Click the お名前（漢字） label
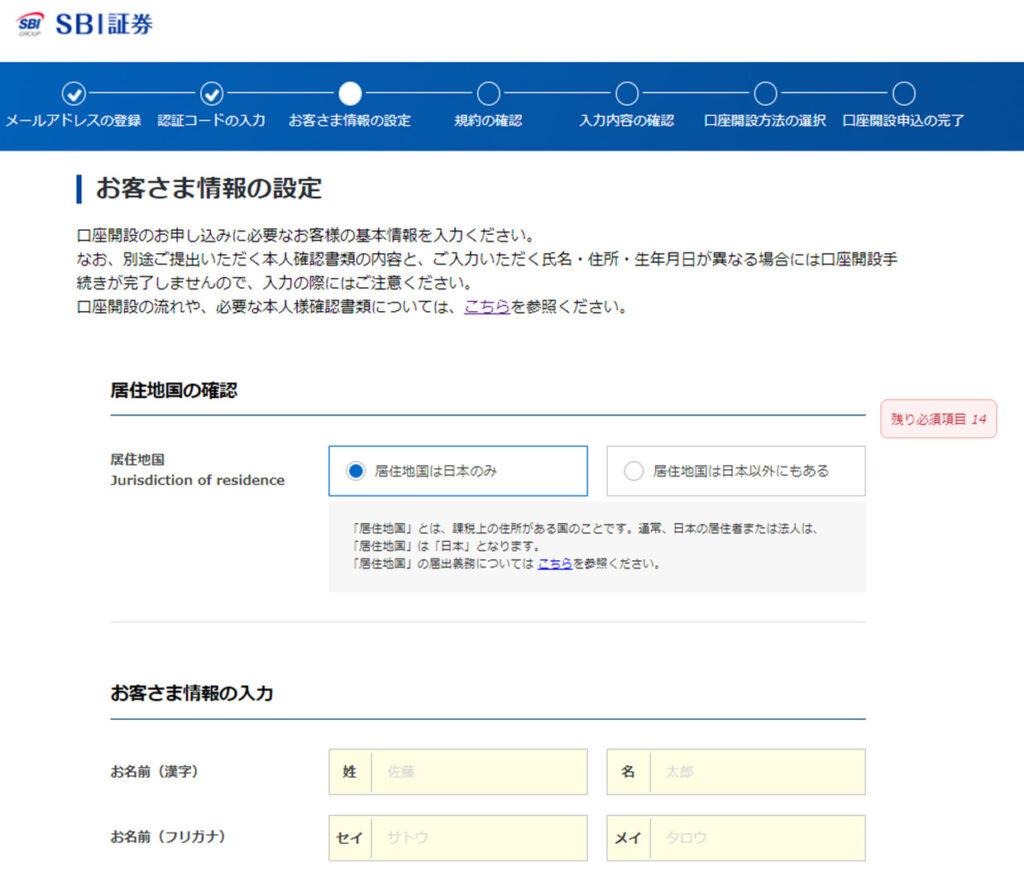The height and width of the screenshot is (882, 1024). pos(154,772)
